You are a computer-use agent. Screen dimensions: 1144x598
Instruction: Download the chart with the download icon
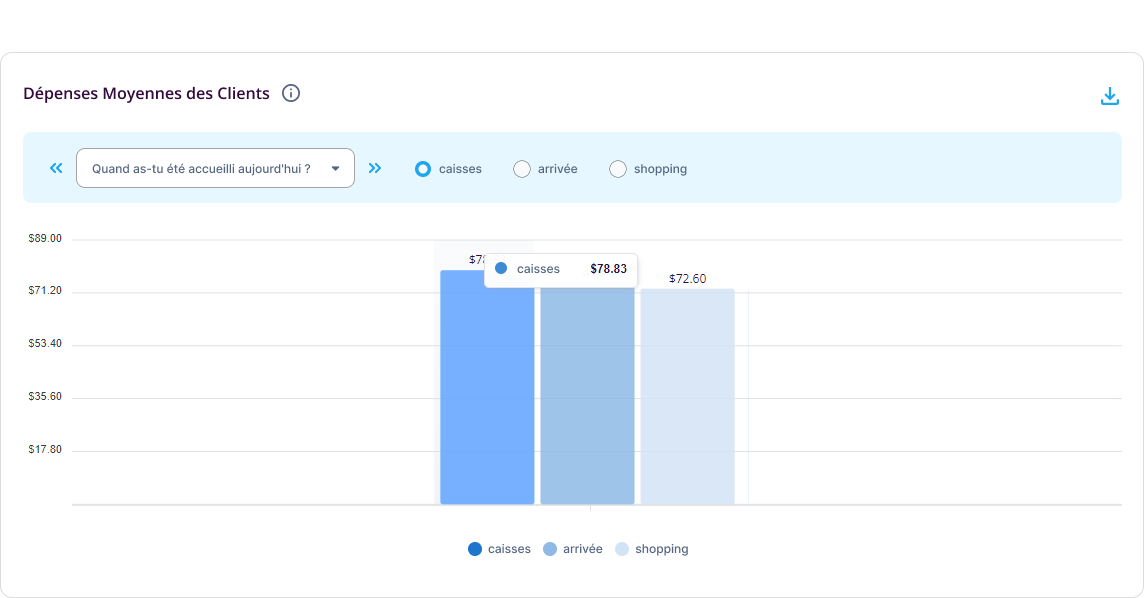click(1109, 96)
